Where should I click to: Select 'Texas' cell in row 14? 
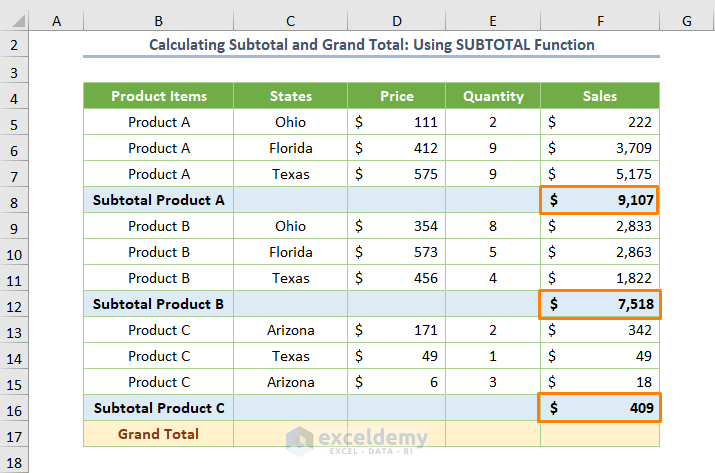[290, 356]
